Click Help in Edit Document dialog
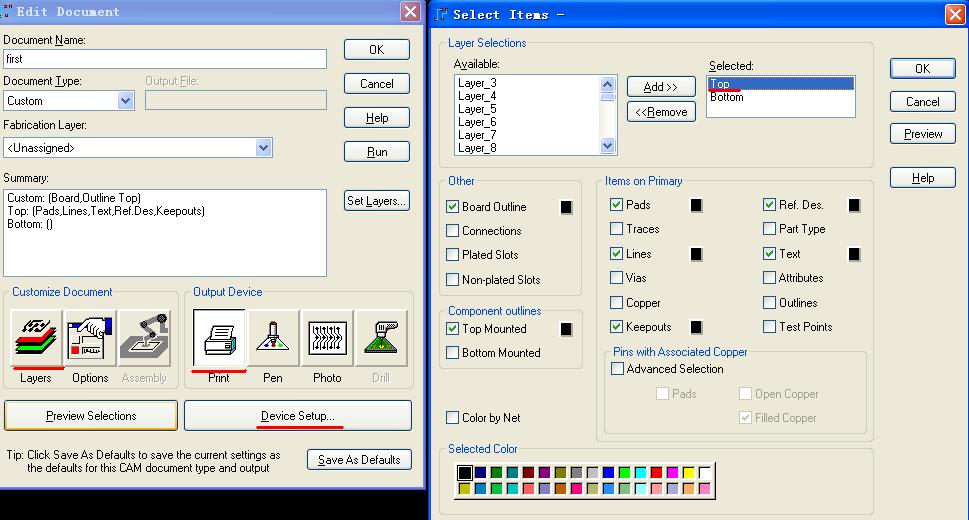969x520 pixels. click(x=376, y=117)
